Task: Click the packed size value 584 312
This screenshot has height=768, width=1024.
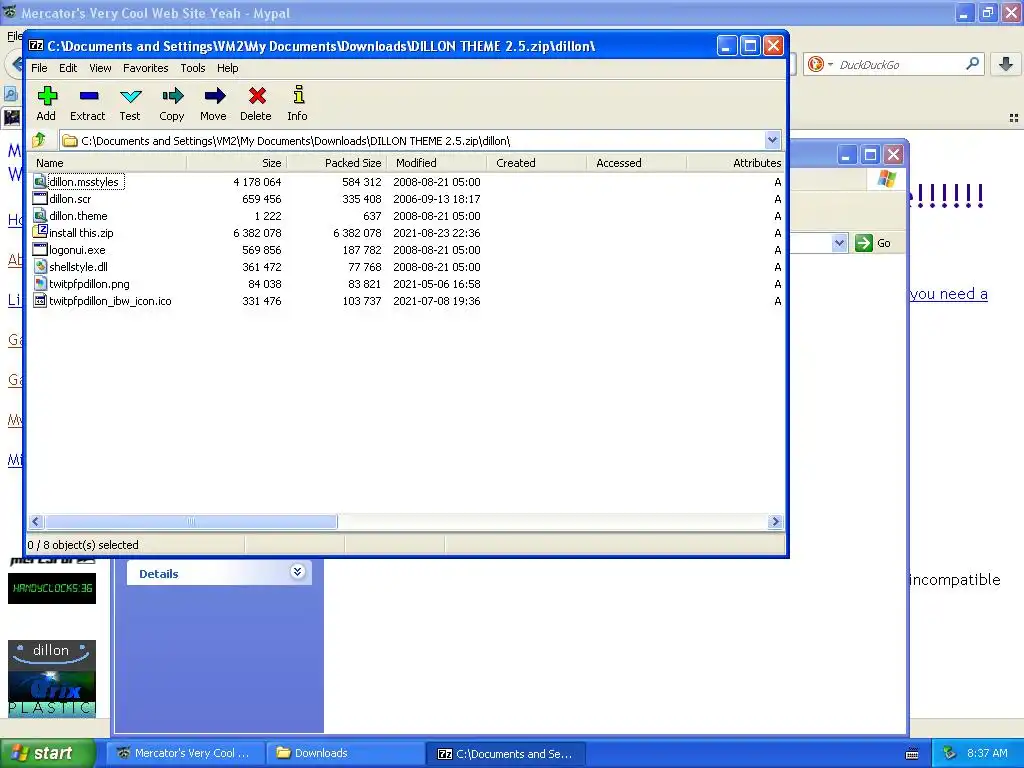Action: [x=361, y=182]
